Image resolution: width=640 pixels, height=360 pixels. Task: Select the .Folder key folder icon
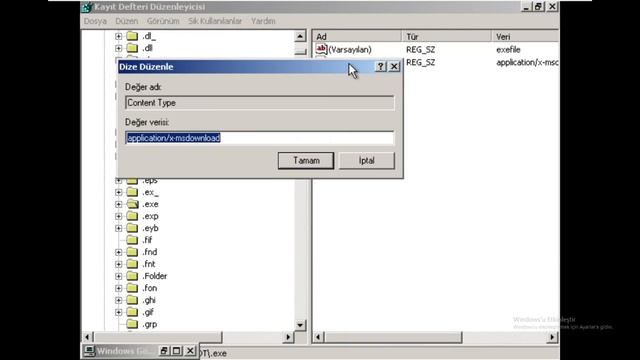click(132, 276)
